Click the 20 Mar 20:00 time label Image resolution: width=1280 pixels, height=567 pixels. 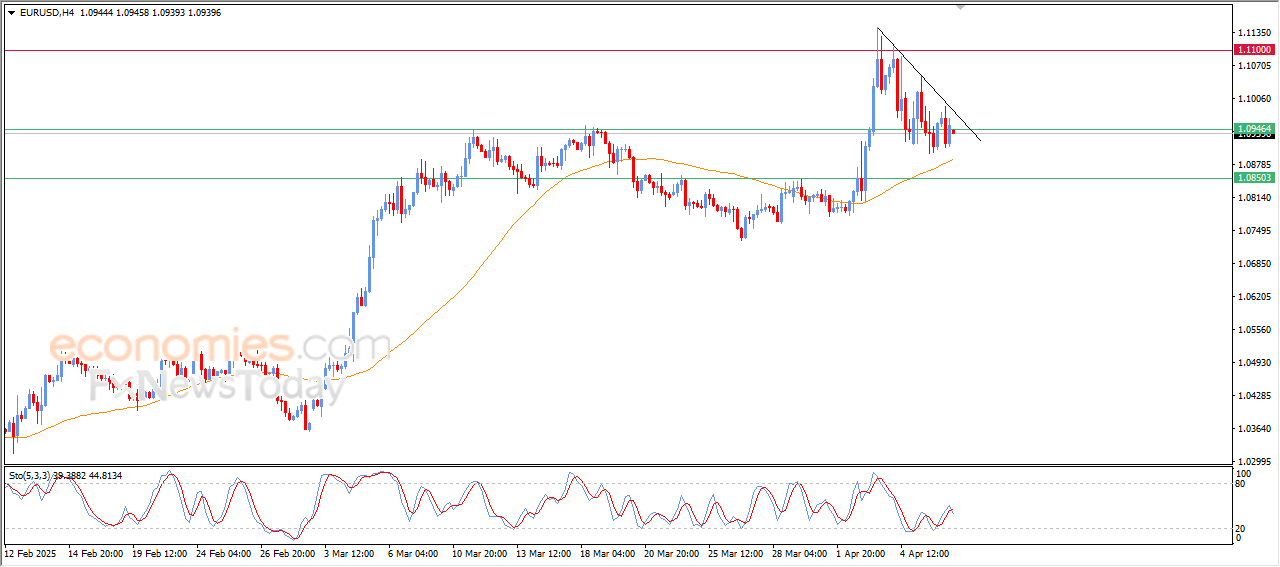click(x=672, y=552)
